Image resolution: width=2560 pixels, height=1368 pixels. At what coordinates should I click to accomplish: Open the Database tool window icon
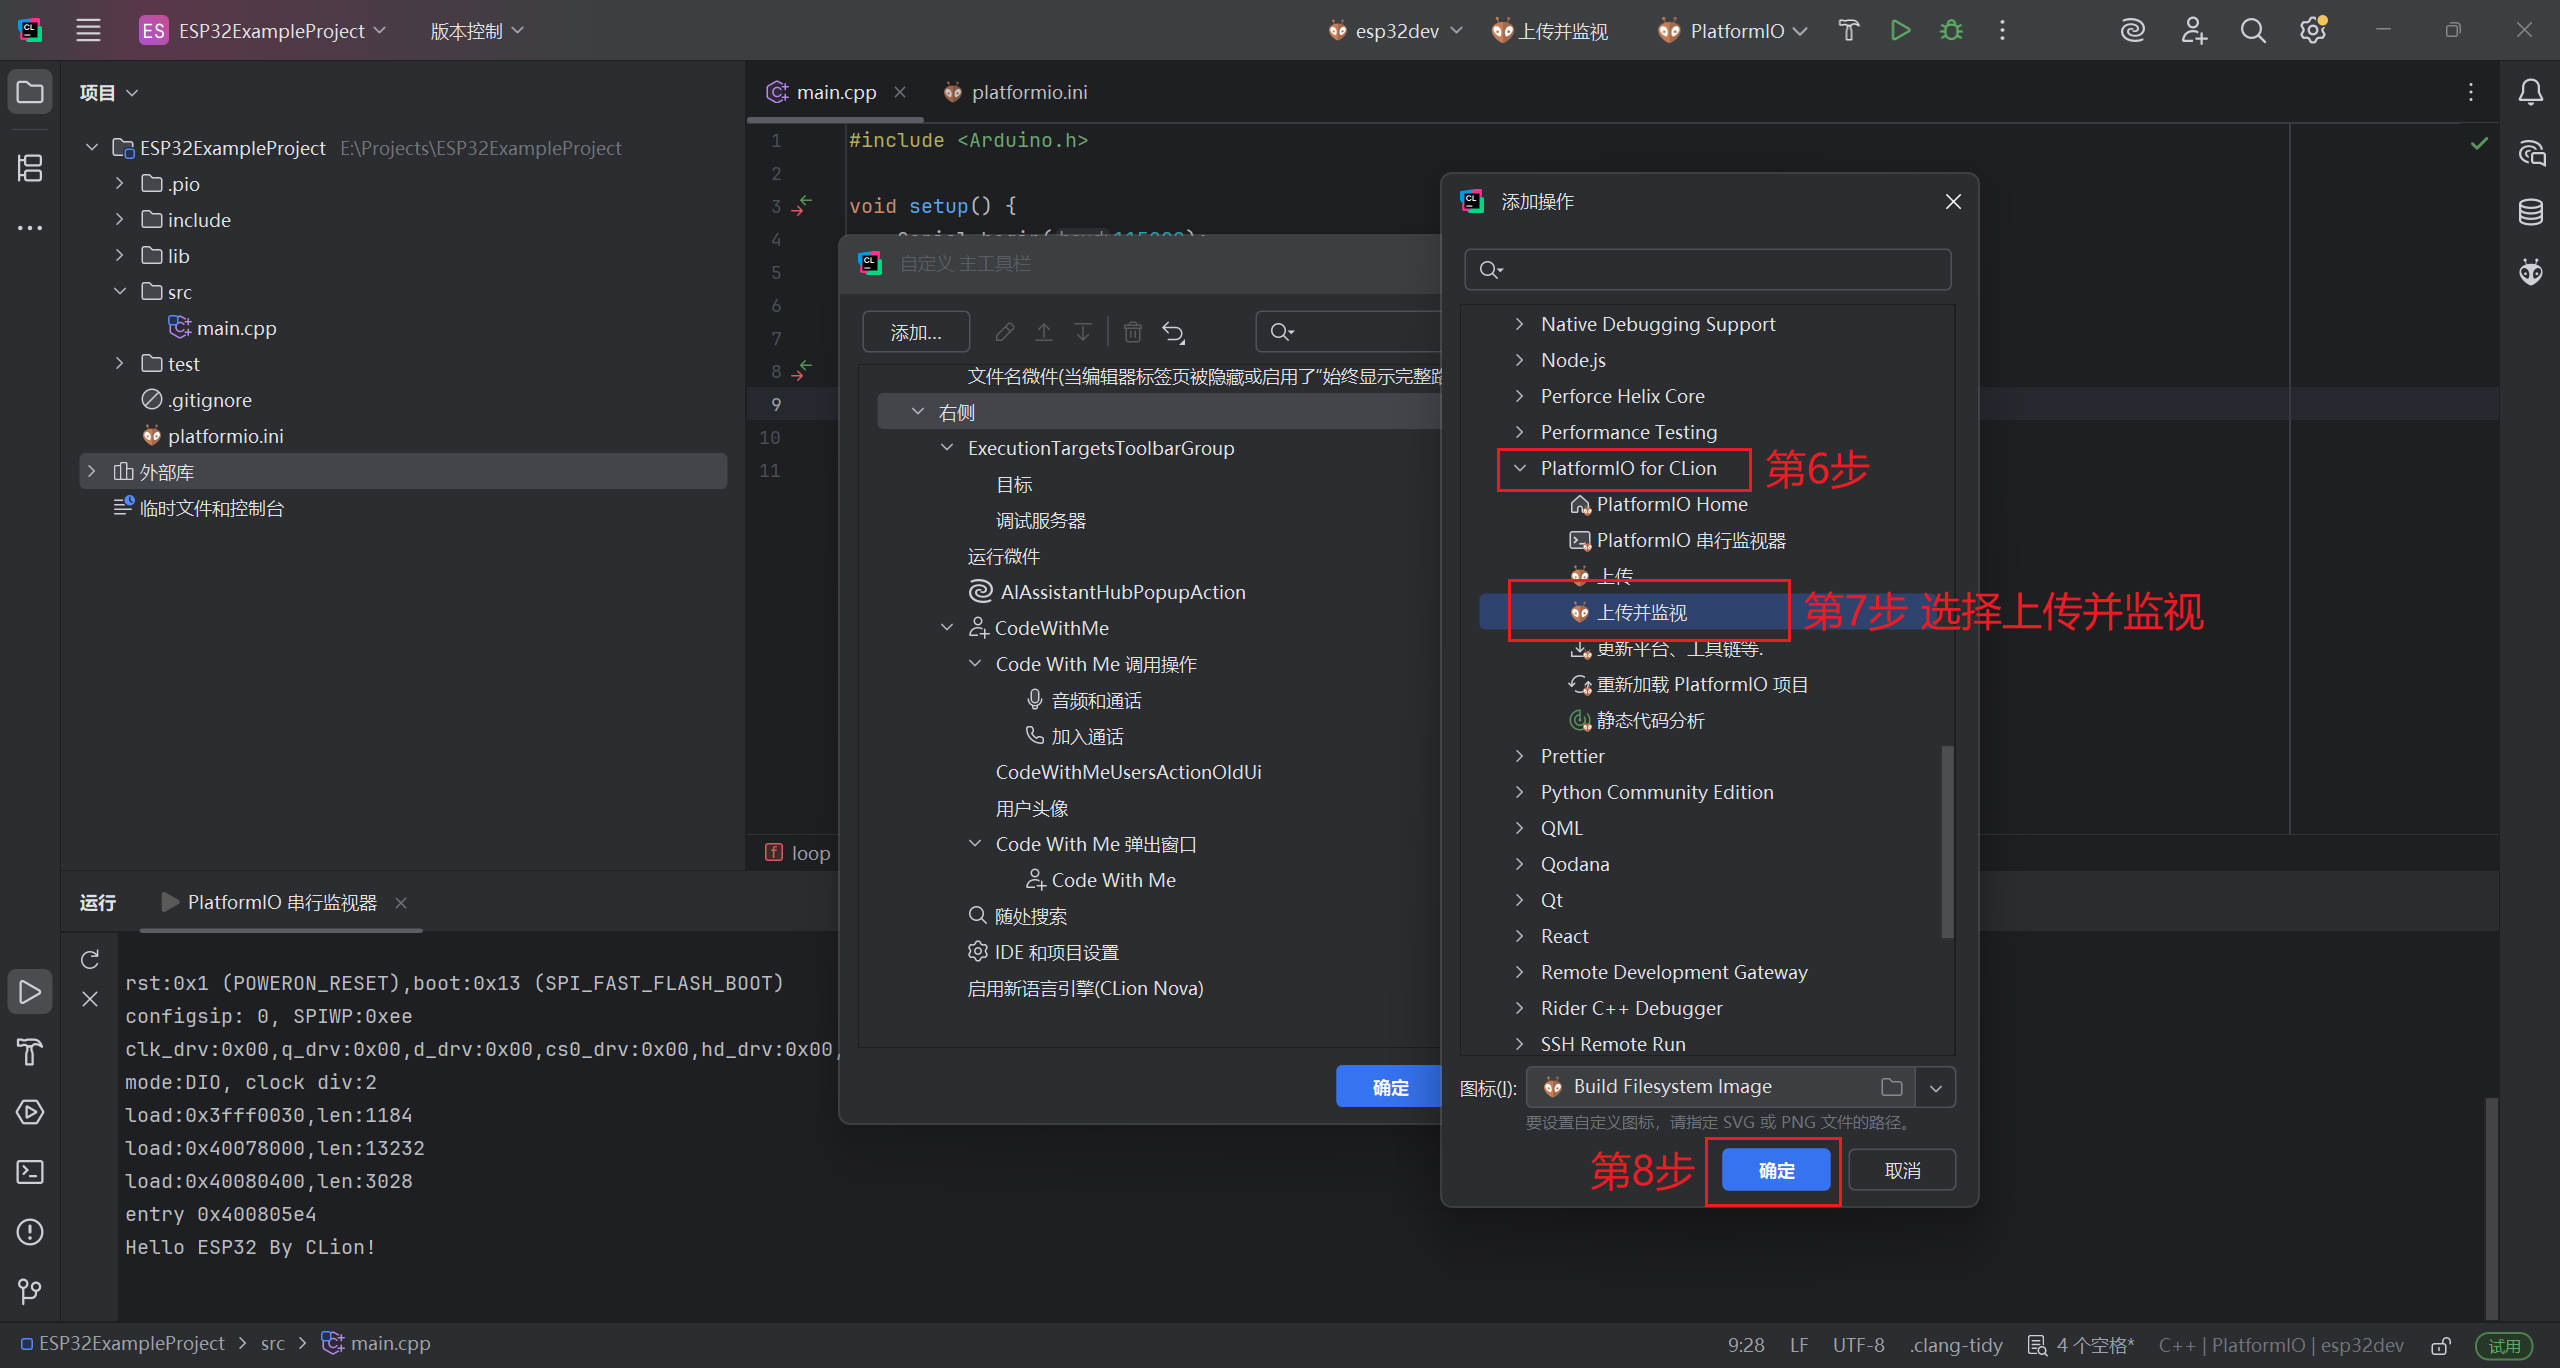tap(2530, 212)
